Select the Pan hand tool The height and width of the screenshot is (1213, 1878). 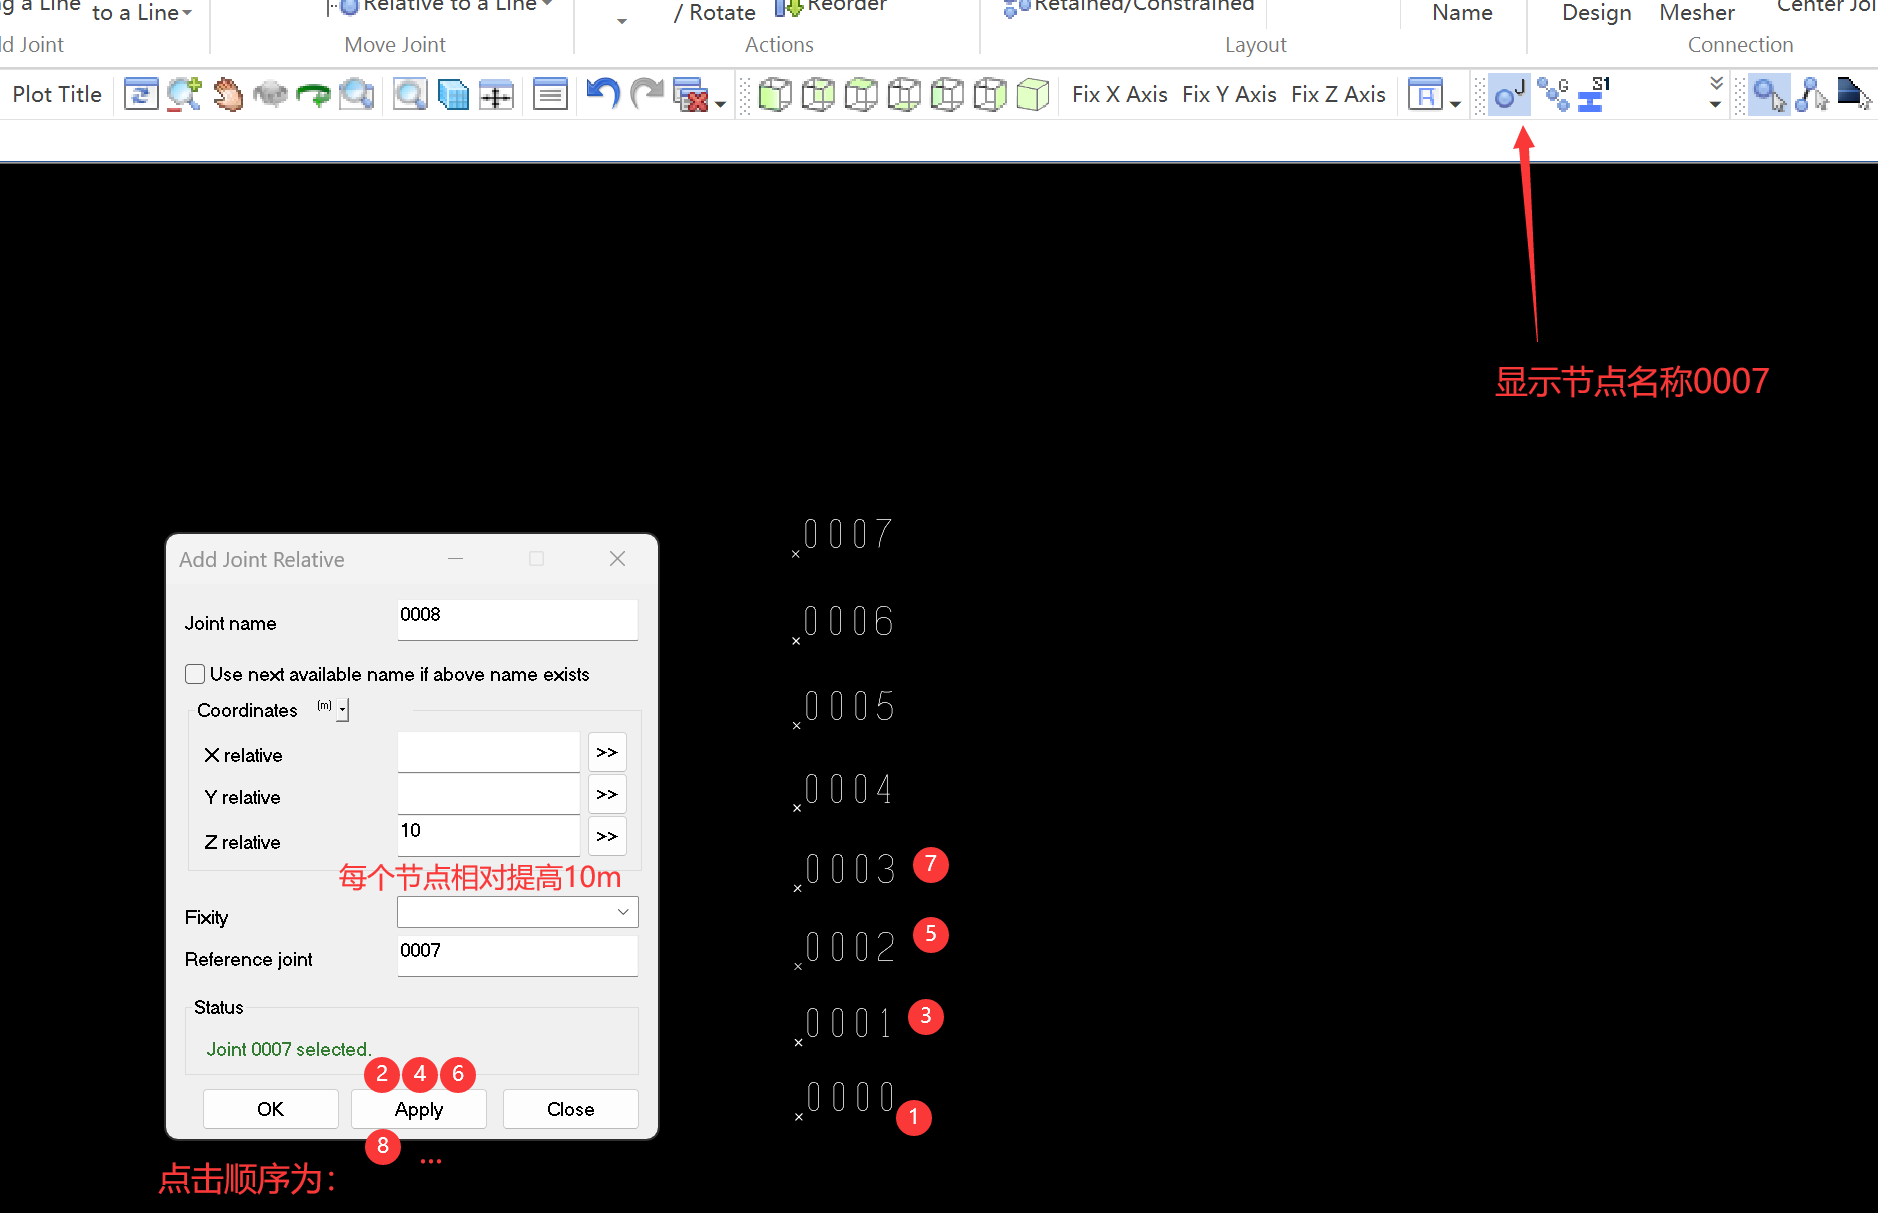[228, 95]
